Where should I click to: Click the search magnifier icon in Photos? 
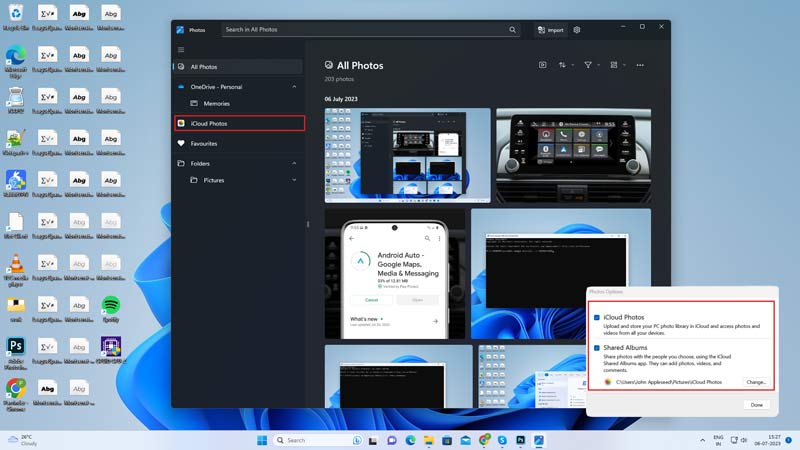pyautogui.click(x=512, y=30)
